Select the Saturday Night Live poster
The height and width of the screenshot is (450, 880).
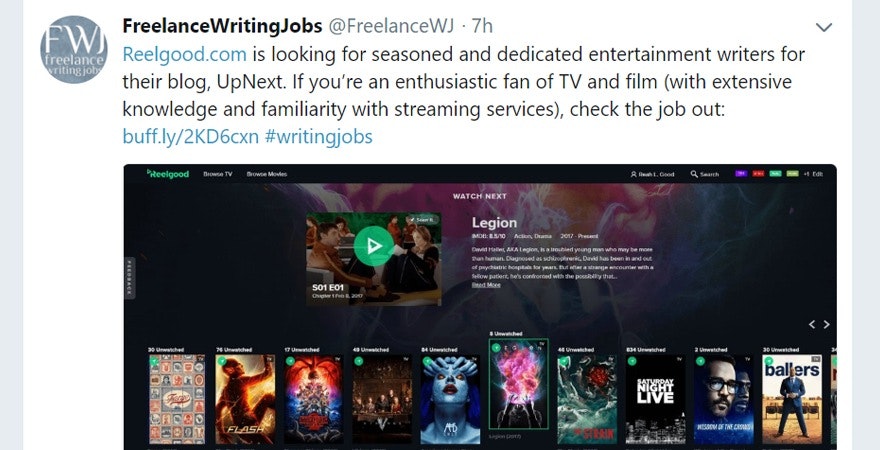(x=656, y=399)
